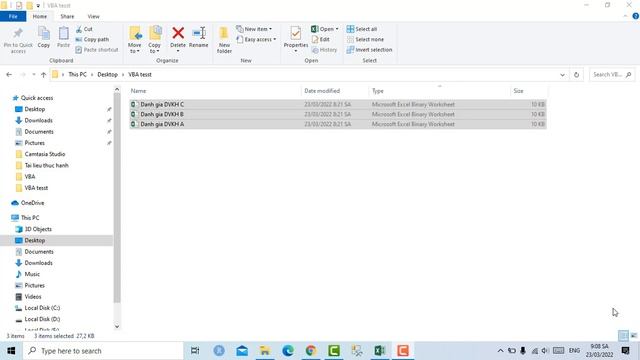Image resolution: width=640 pixels, height=360 pixels.
Task: Open 3D Objects folder
Action: (x=38, y=229)
